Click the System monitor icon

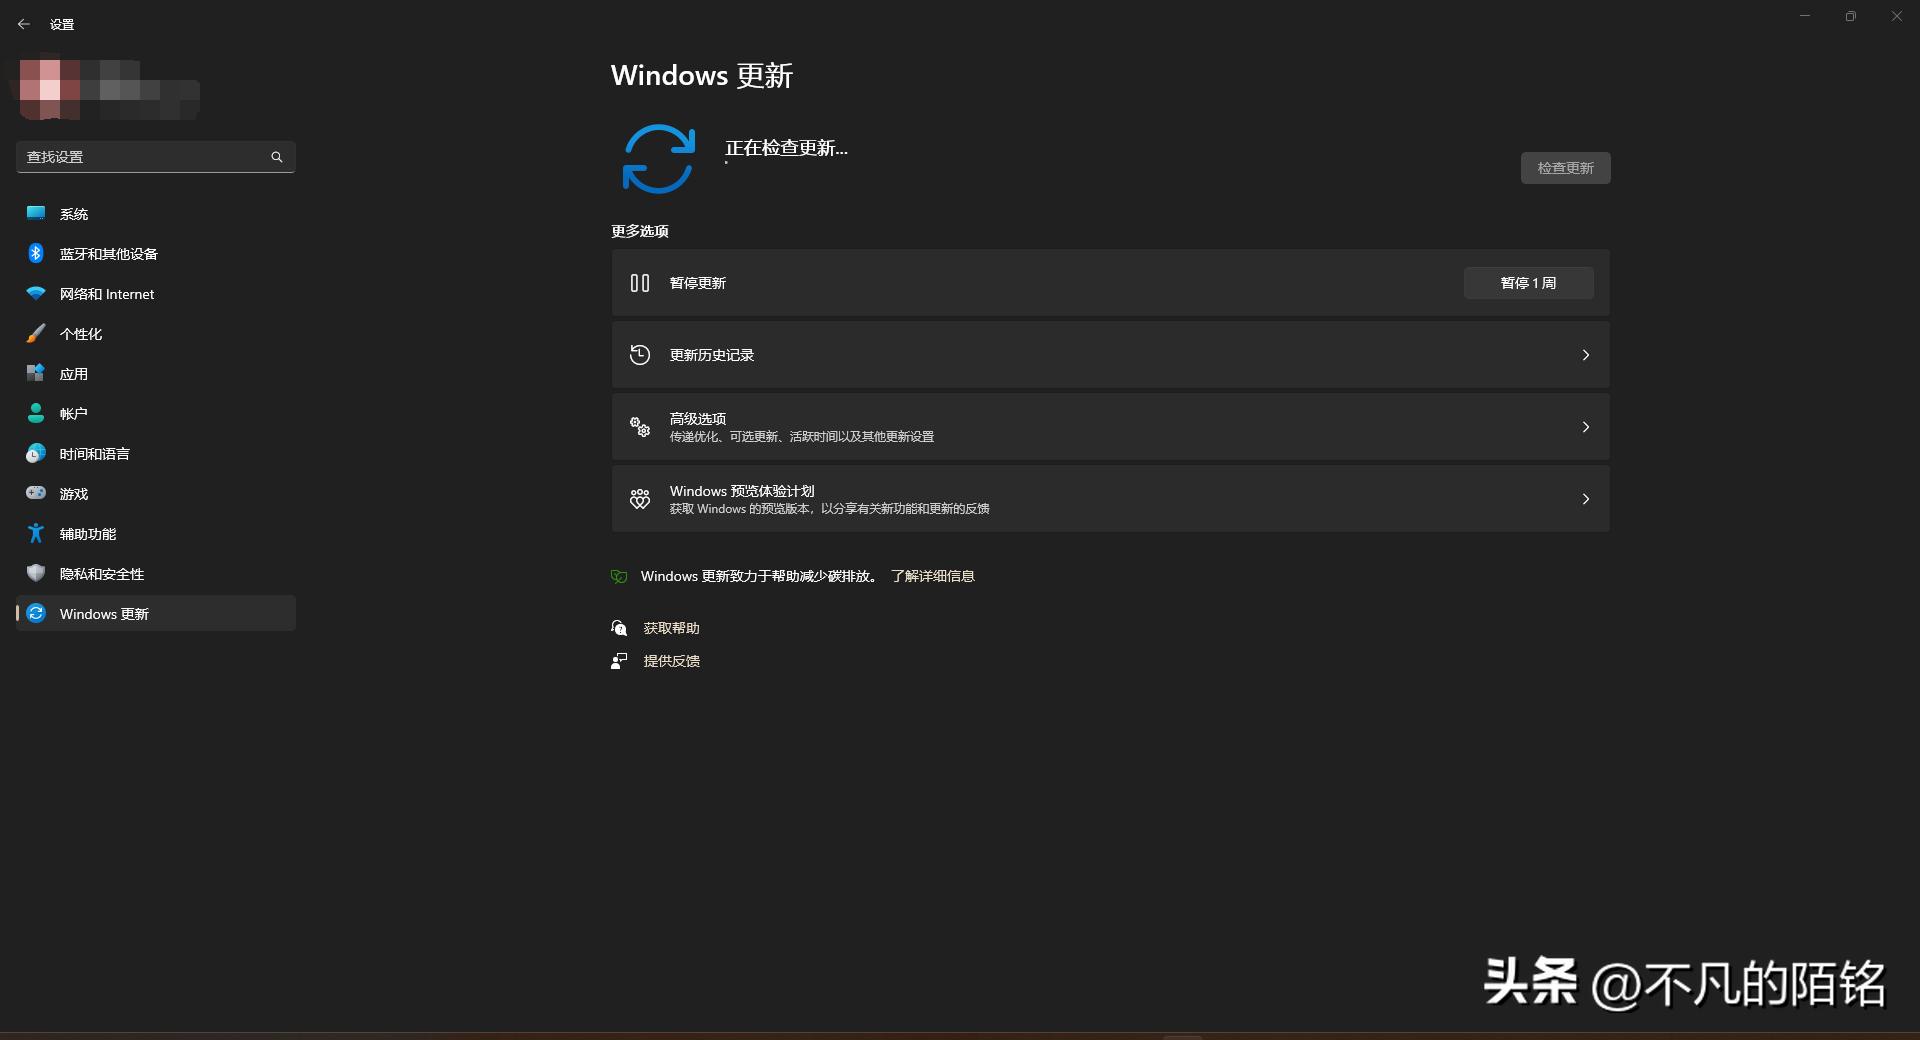(x=36, y=213)
